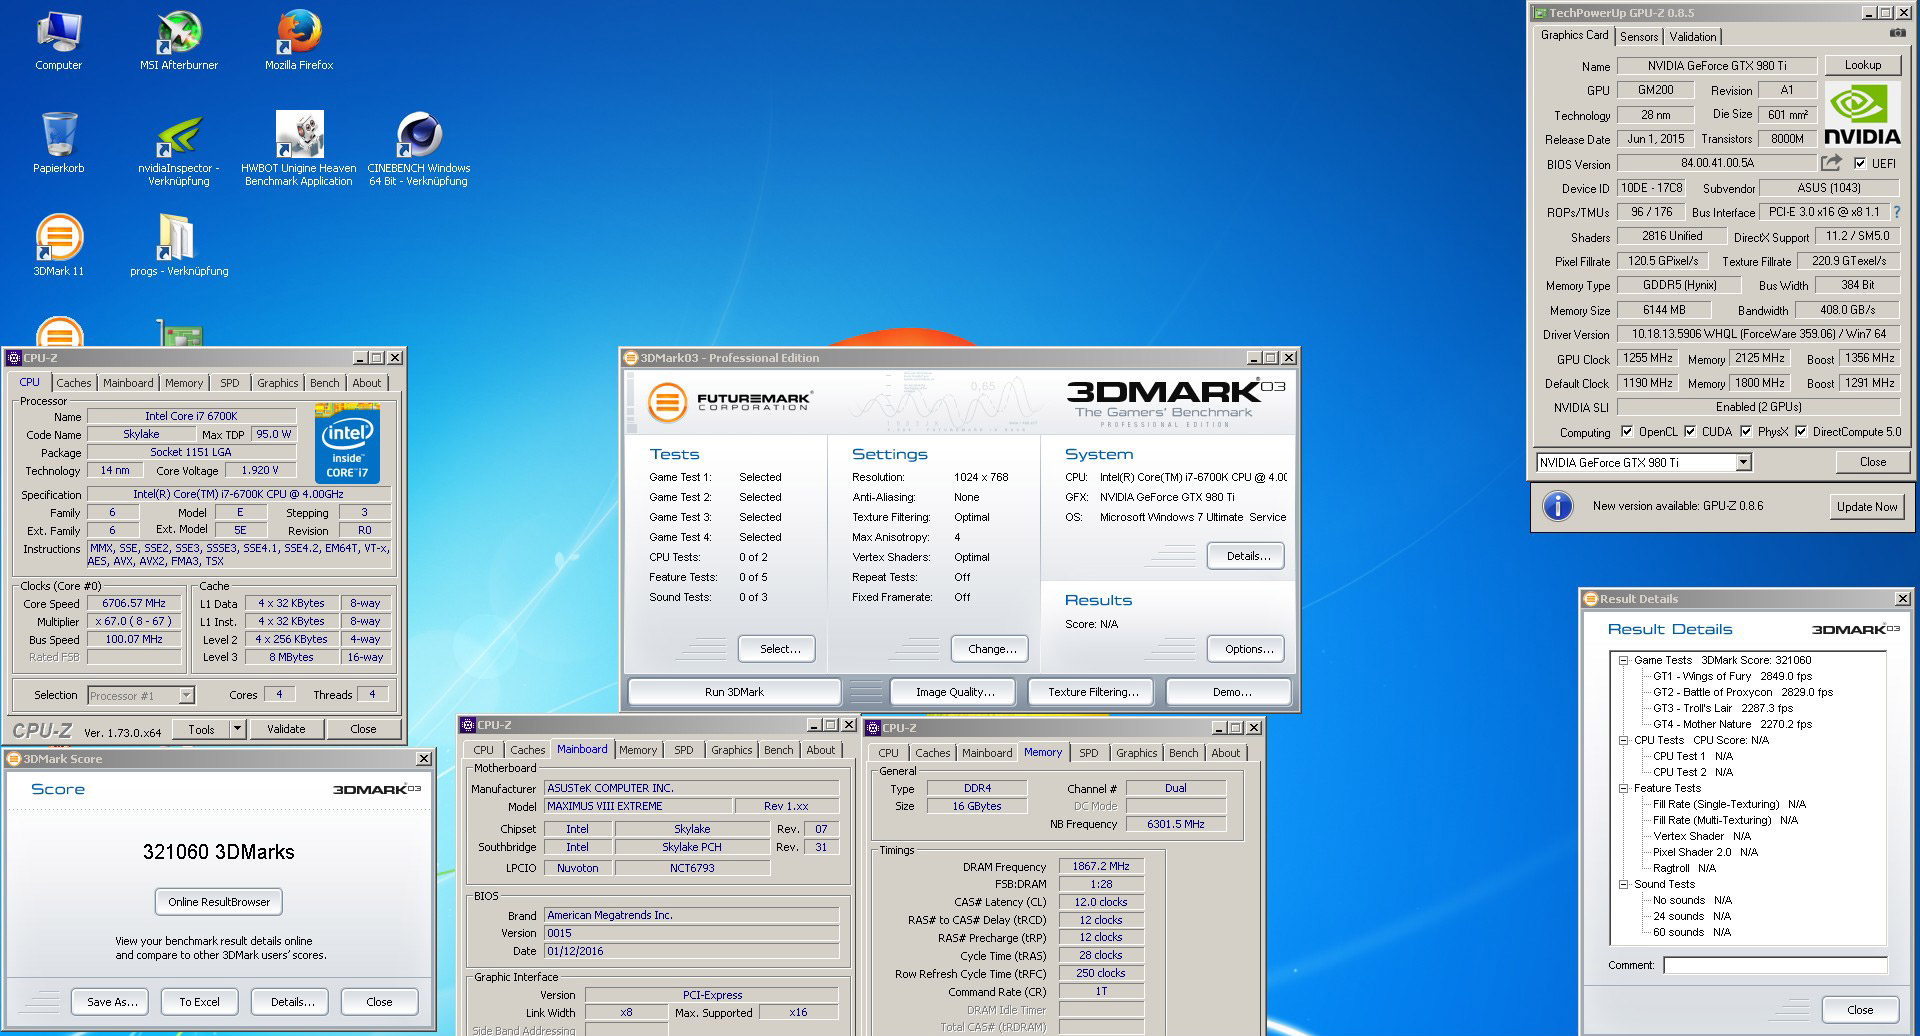Collapse the Game Tests tree node
This screenshot has height=1036, width=1920.
tap(1624, 660)
